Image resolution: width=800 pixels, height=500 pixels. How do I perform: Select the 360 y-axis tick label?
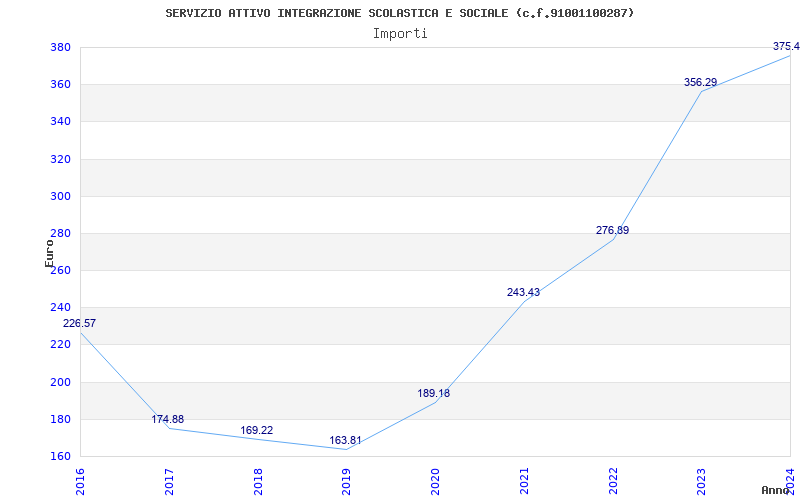click(60, 84)
